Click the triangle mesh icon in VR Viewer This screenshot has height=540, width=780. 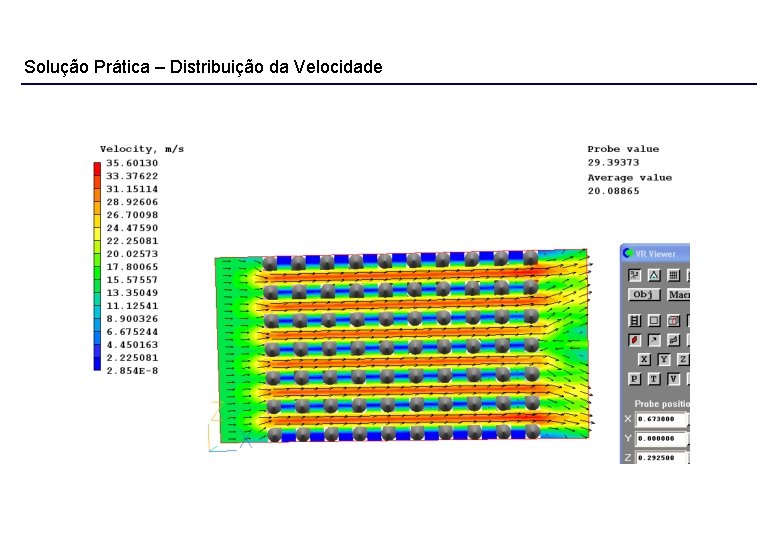point(654,275)
